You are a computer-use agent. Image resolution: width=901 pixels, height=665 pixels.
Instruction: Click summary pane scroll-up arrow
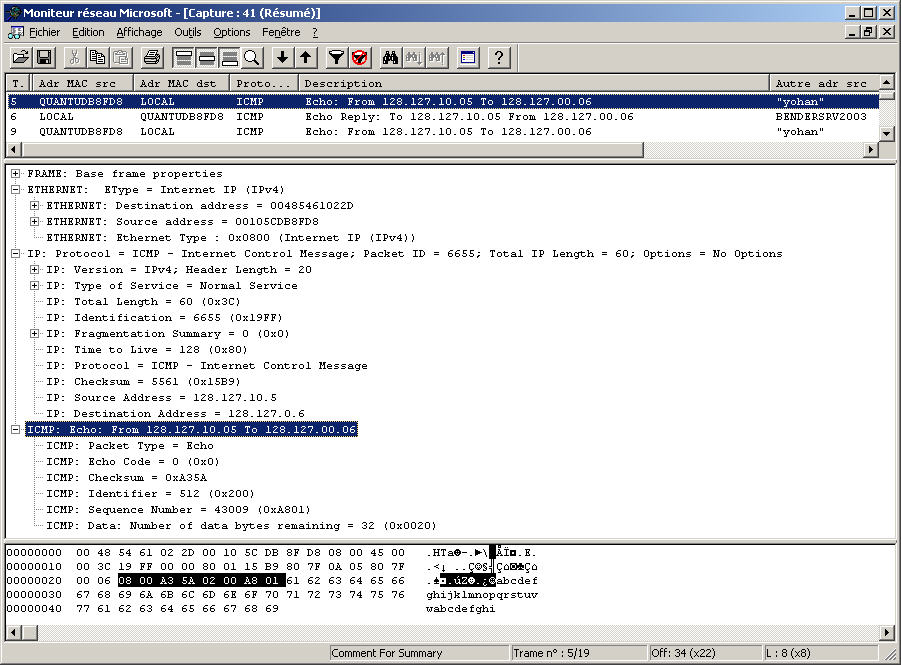[887, 83]
